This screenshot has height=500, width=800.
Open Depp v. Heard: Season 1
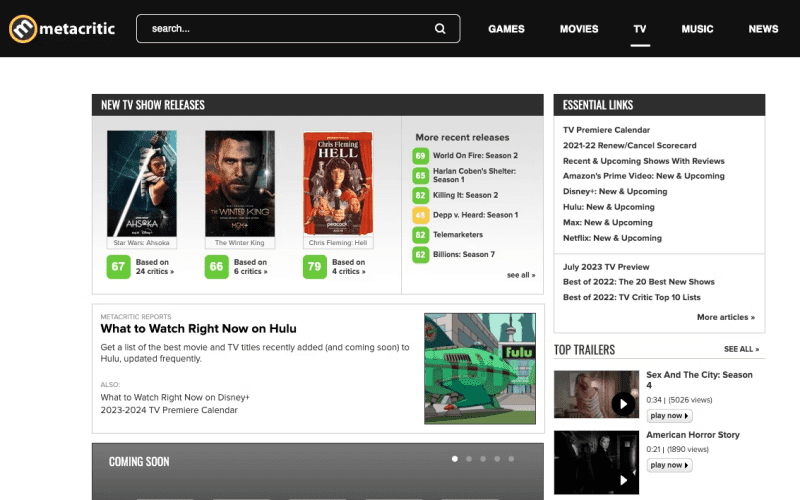(476, 215)
